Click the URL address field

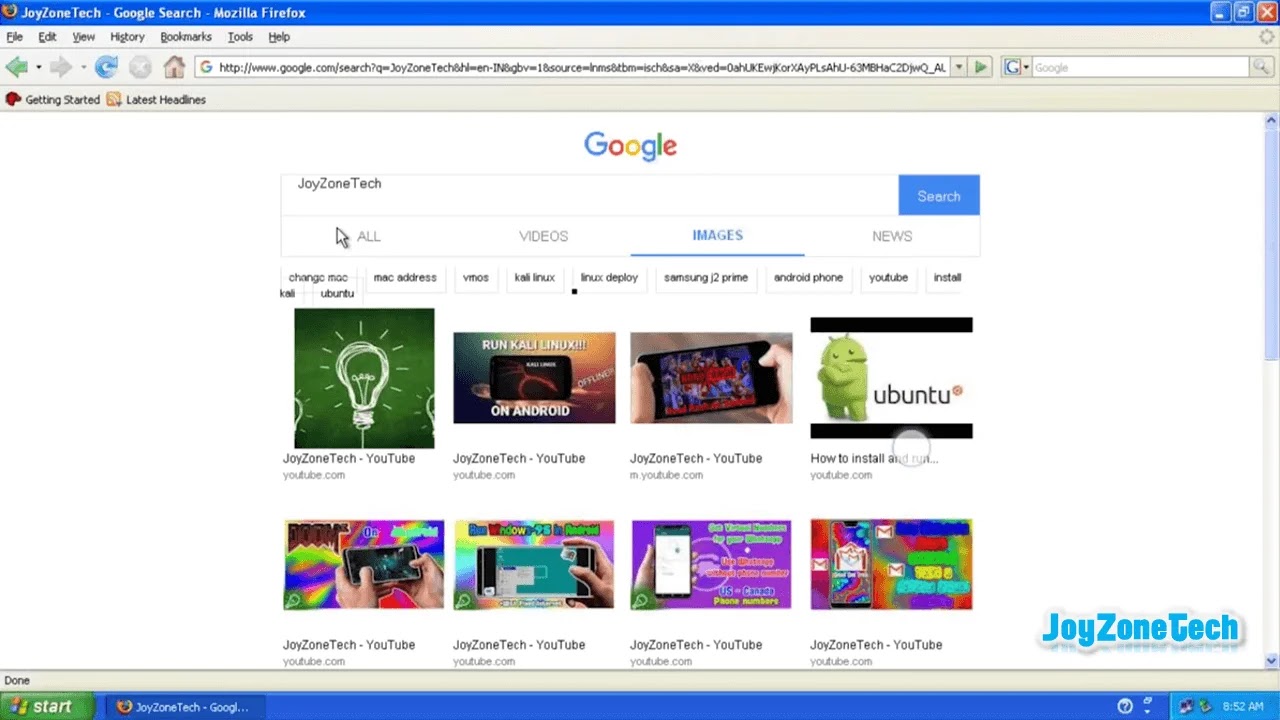click(582, 67)
